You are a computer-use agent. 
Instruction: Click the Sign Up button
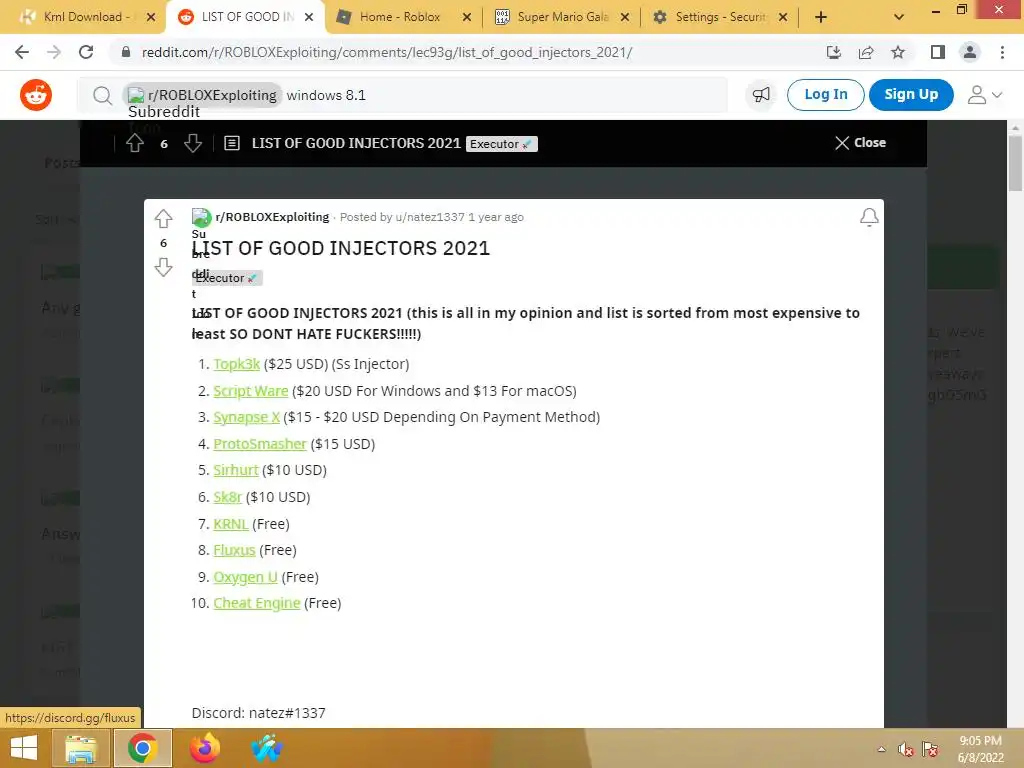911,95
